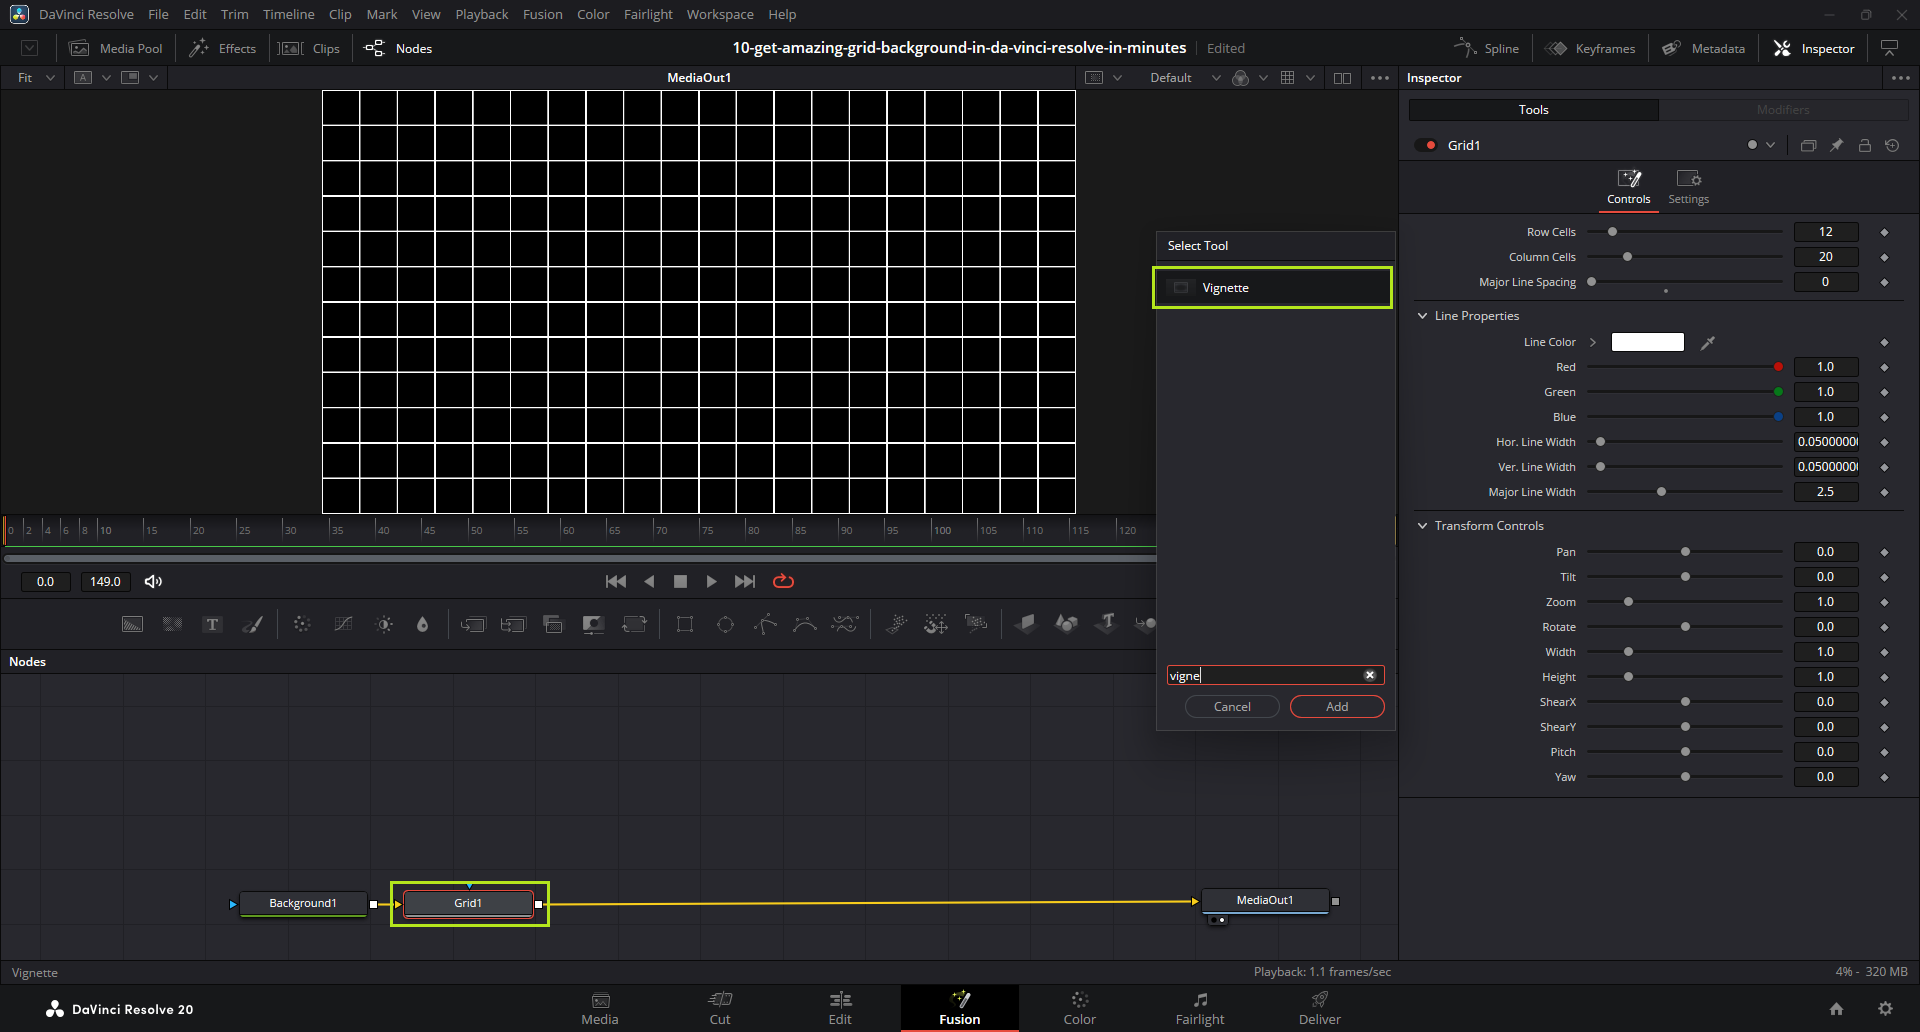
Task: Select the Rectangle mask tool
Action: [x=685, y=625]
